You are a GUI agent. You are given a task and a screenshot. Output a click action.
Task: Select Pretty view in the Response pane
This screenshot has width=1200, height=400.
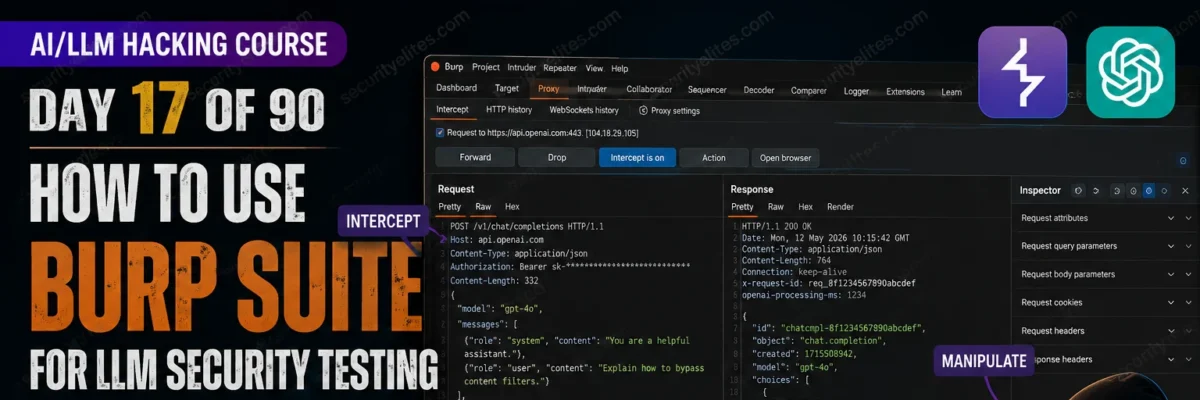(x=742, y=207)
